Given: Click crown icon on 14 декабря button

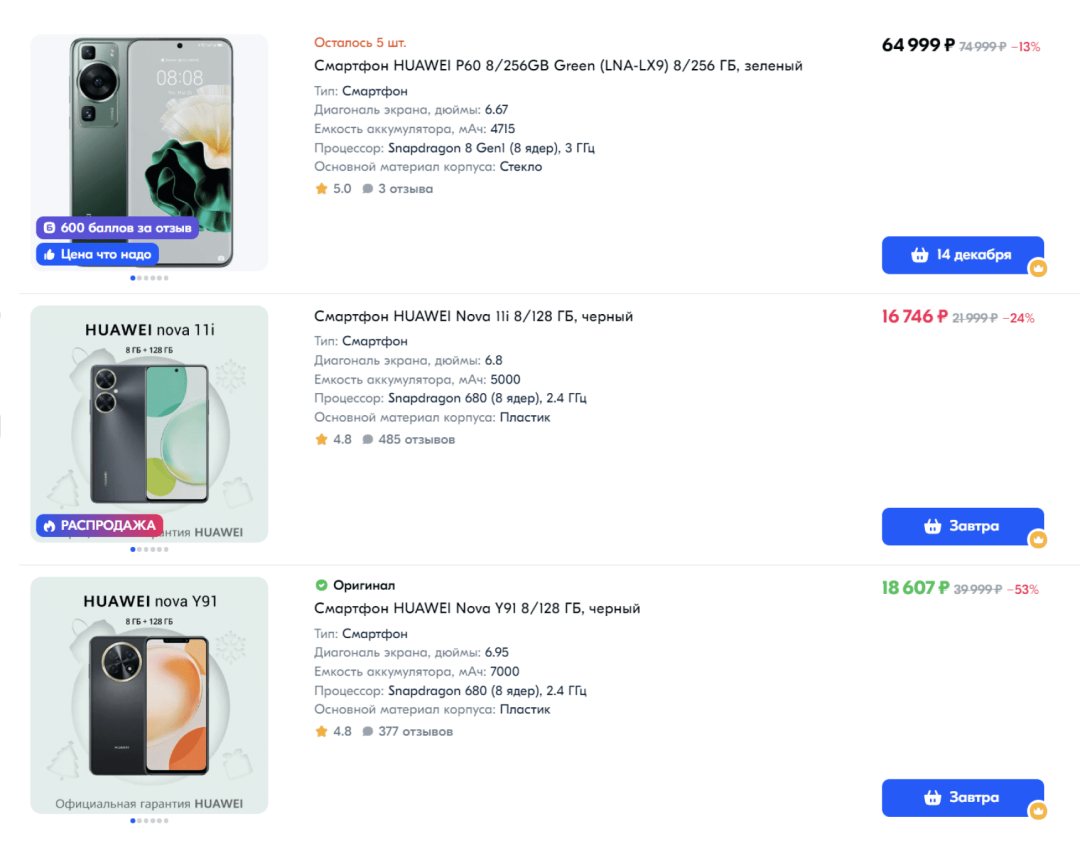Looking at the screenshot, I should [1038, 268].
